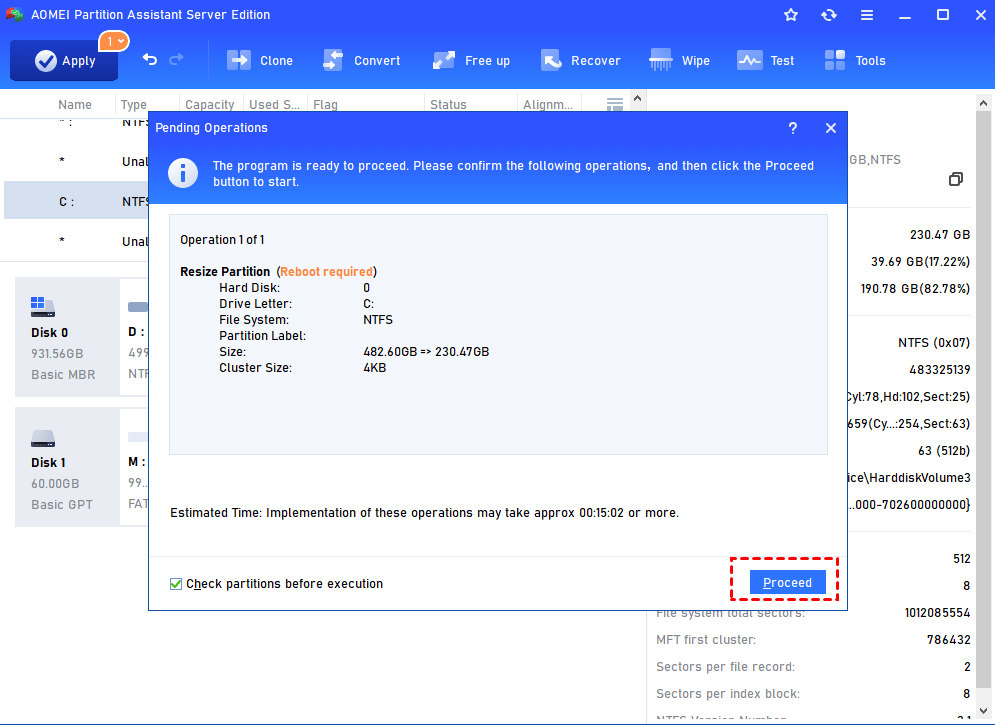
Task: Undo the last pending operation
Action: [x=150, y=60]
